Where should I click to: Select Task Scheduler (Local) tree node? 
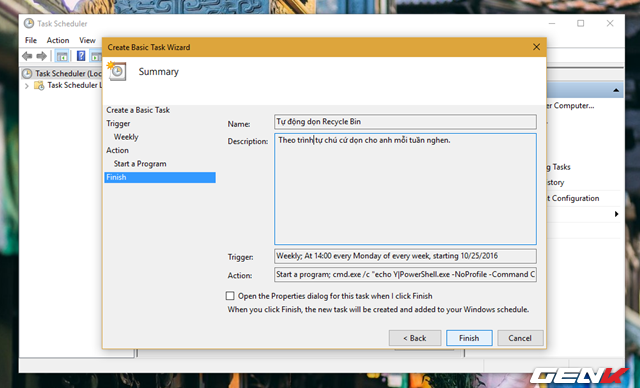click(61, 73)
